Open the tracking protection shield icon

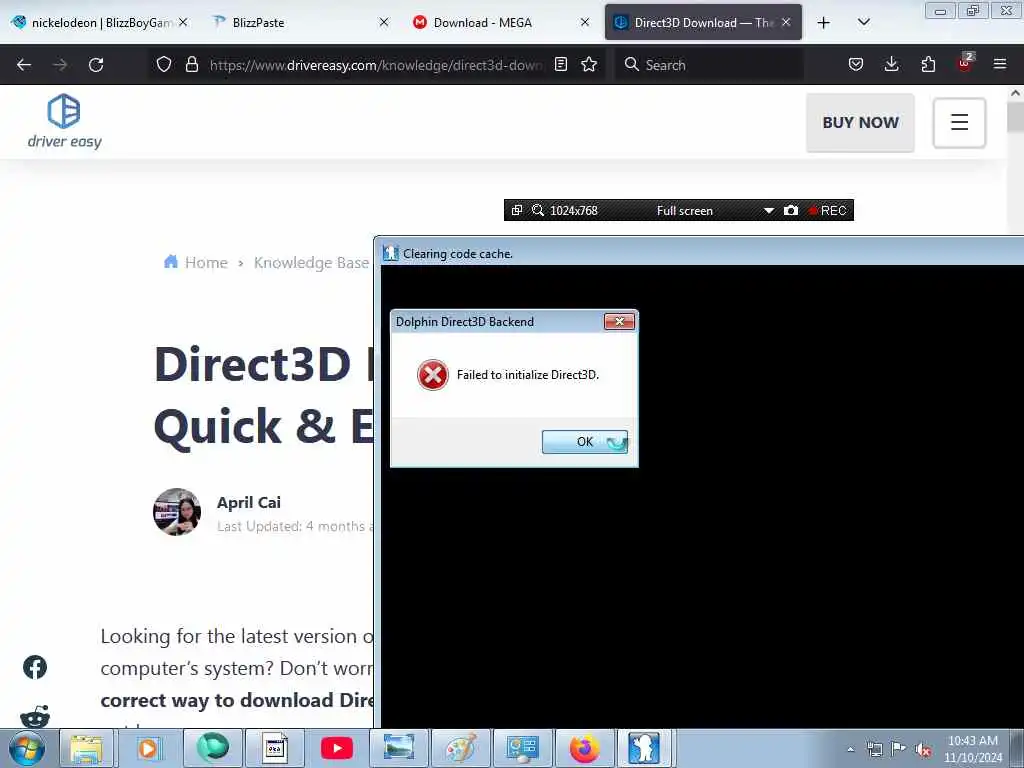click(164, 64)
